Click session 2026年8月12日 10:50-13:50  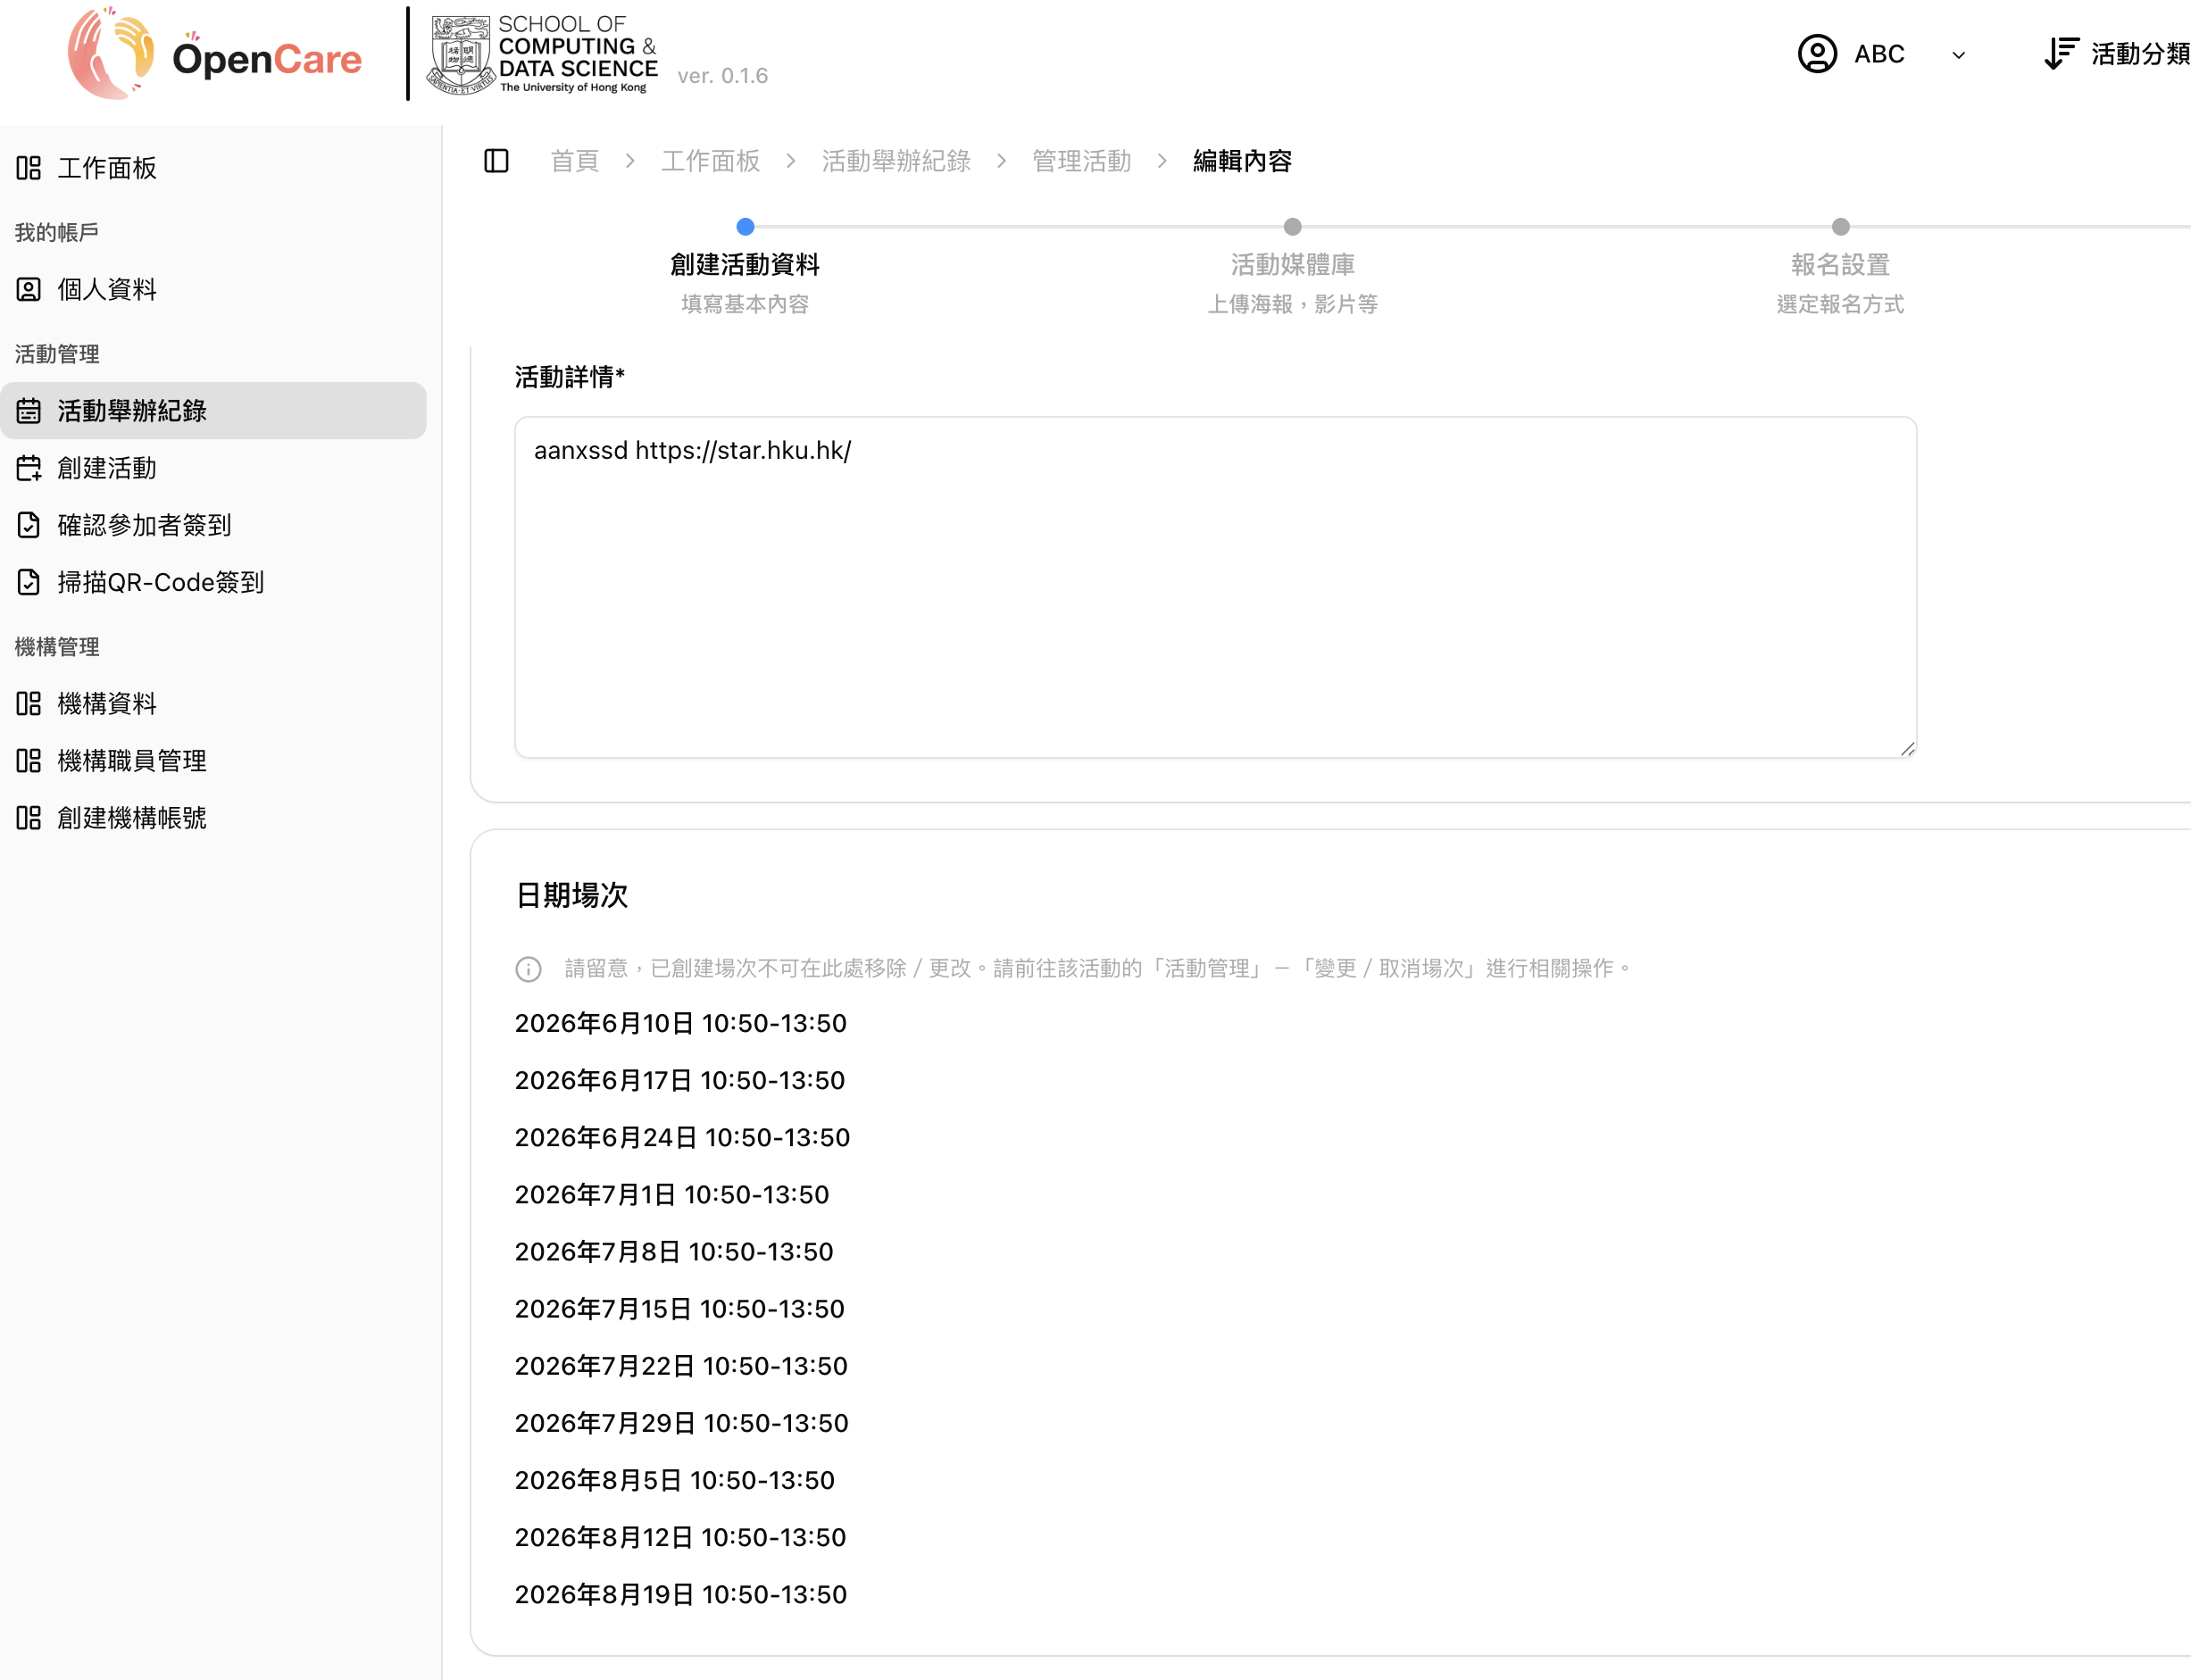pyautogui.click(x=680, y=1536)
